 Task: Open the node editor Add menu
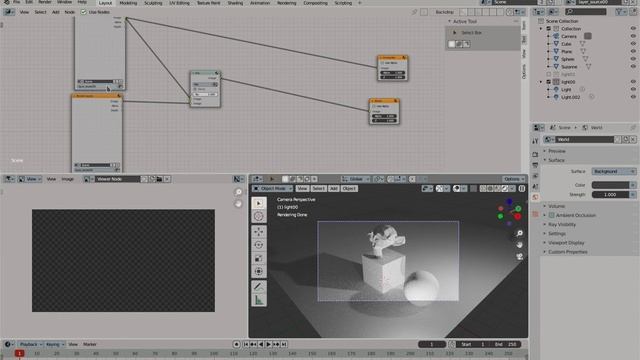click(x=56, y=12)
